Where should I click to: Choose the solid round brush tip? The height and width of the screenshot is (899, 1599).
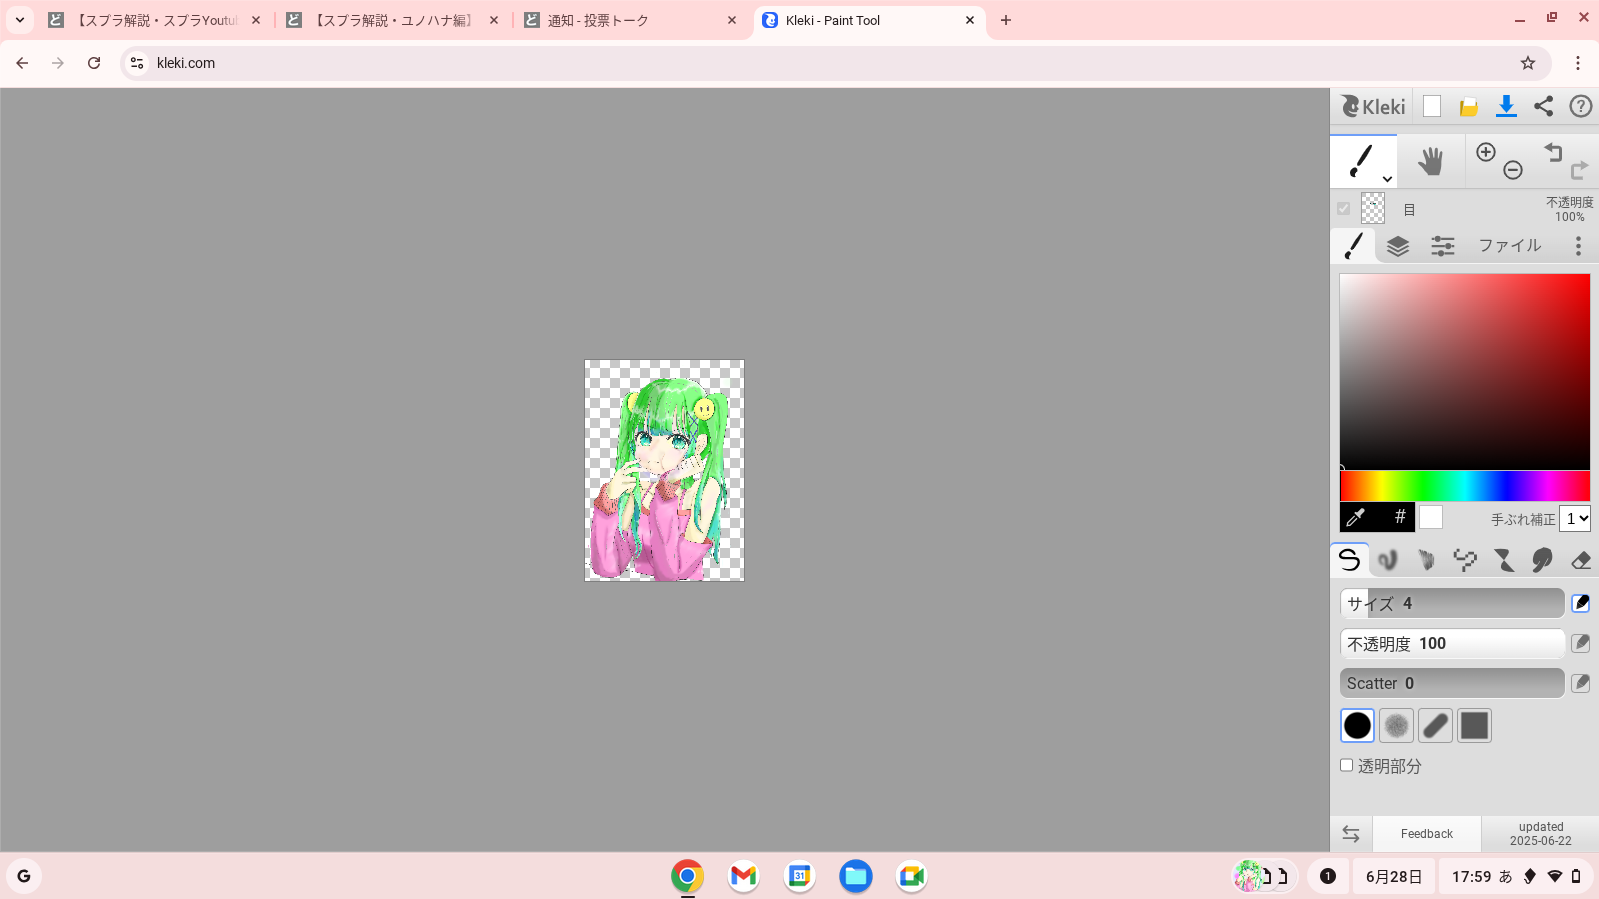[1357, 726]
